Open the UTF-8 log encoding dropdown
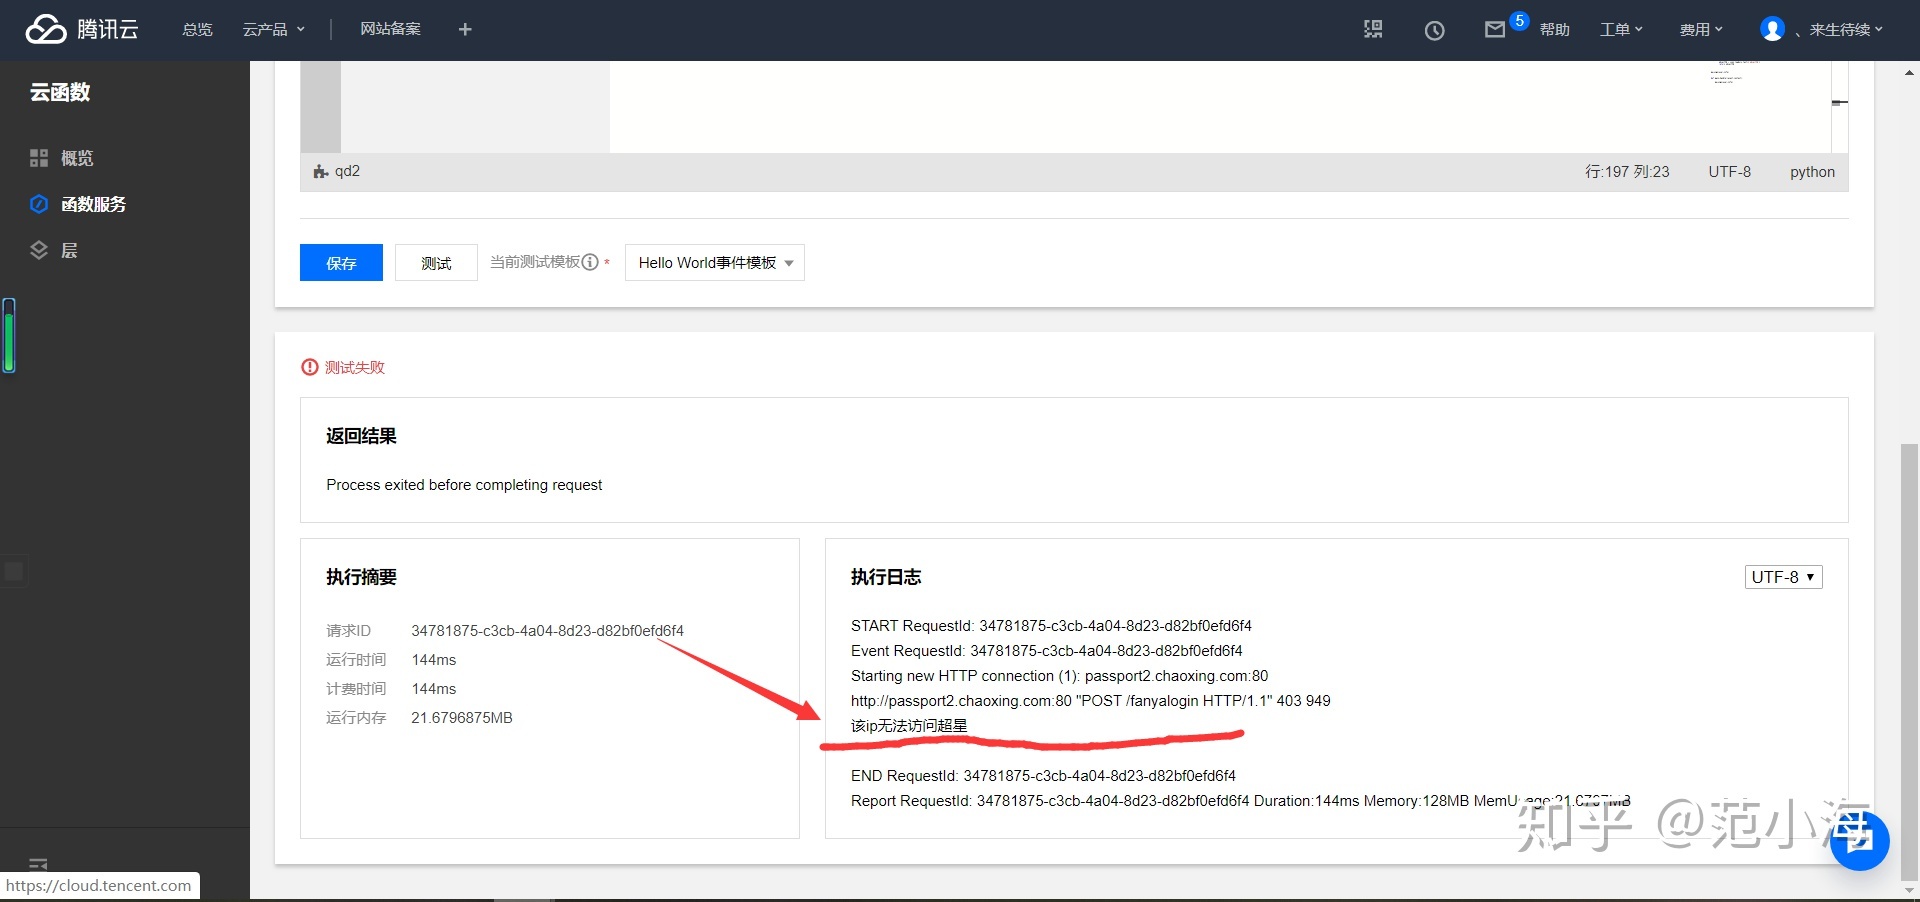This screenshot has height=902, width=1920. tap(1784, 577)
